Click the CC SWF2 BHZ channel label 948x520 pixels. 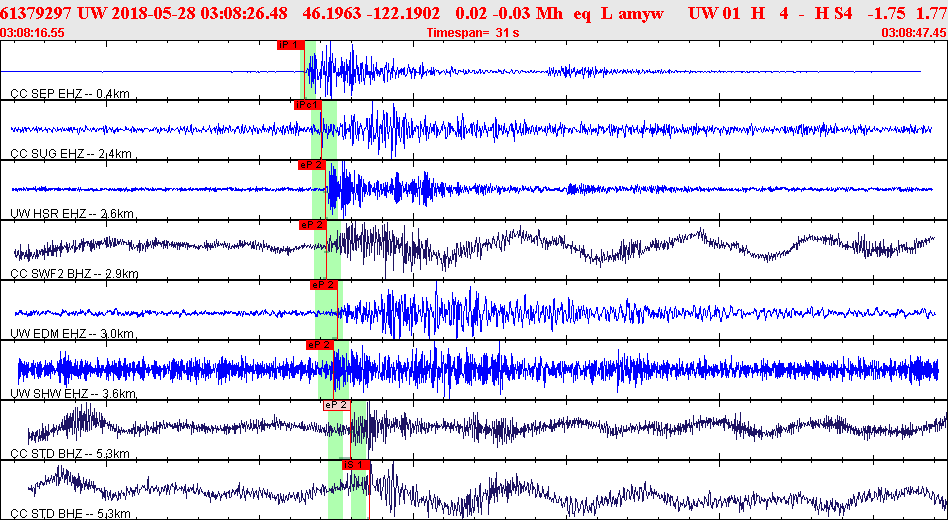point(74,274)
